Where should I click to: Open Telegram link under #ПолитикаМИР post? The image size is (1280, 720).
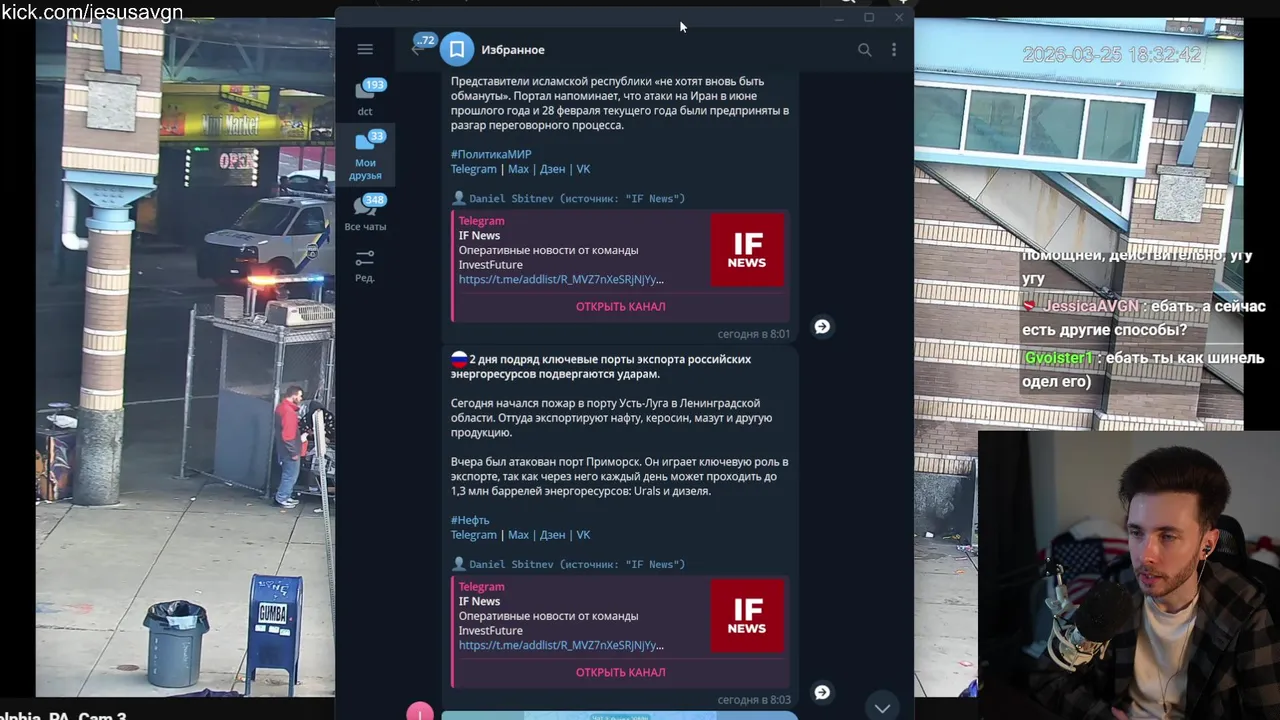474,169
